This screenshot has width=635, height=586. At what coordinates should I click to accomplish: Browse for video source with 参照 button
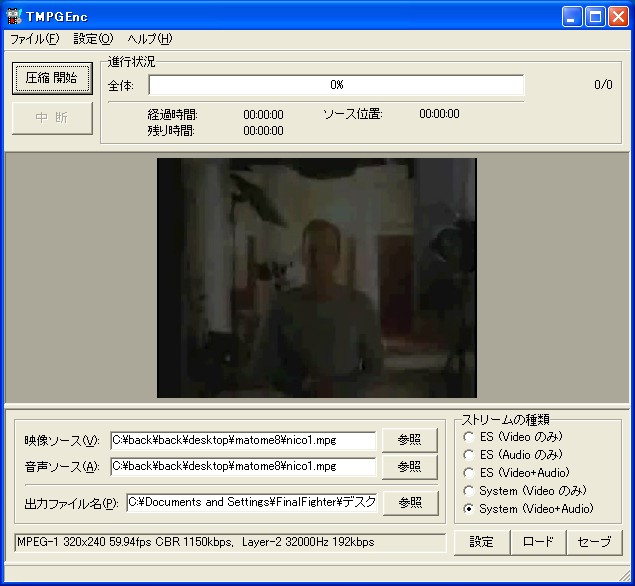pyautogui.click(x=409, y=440)
